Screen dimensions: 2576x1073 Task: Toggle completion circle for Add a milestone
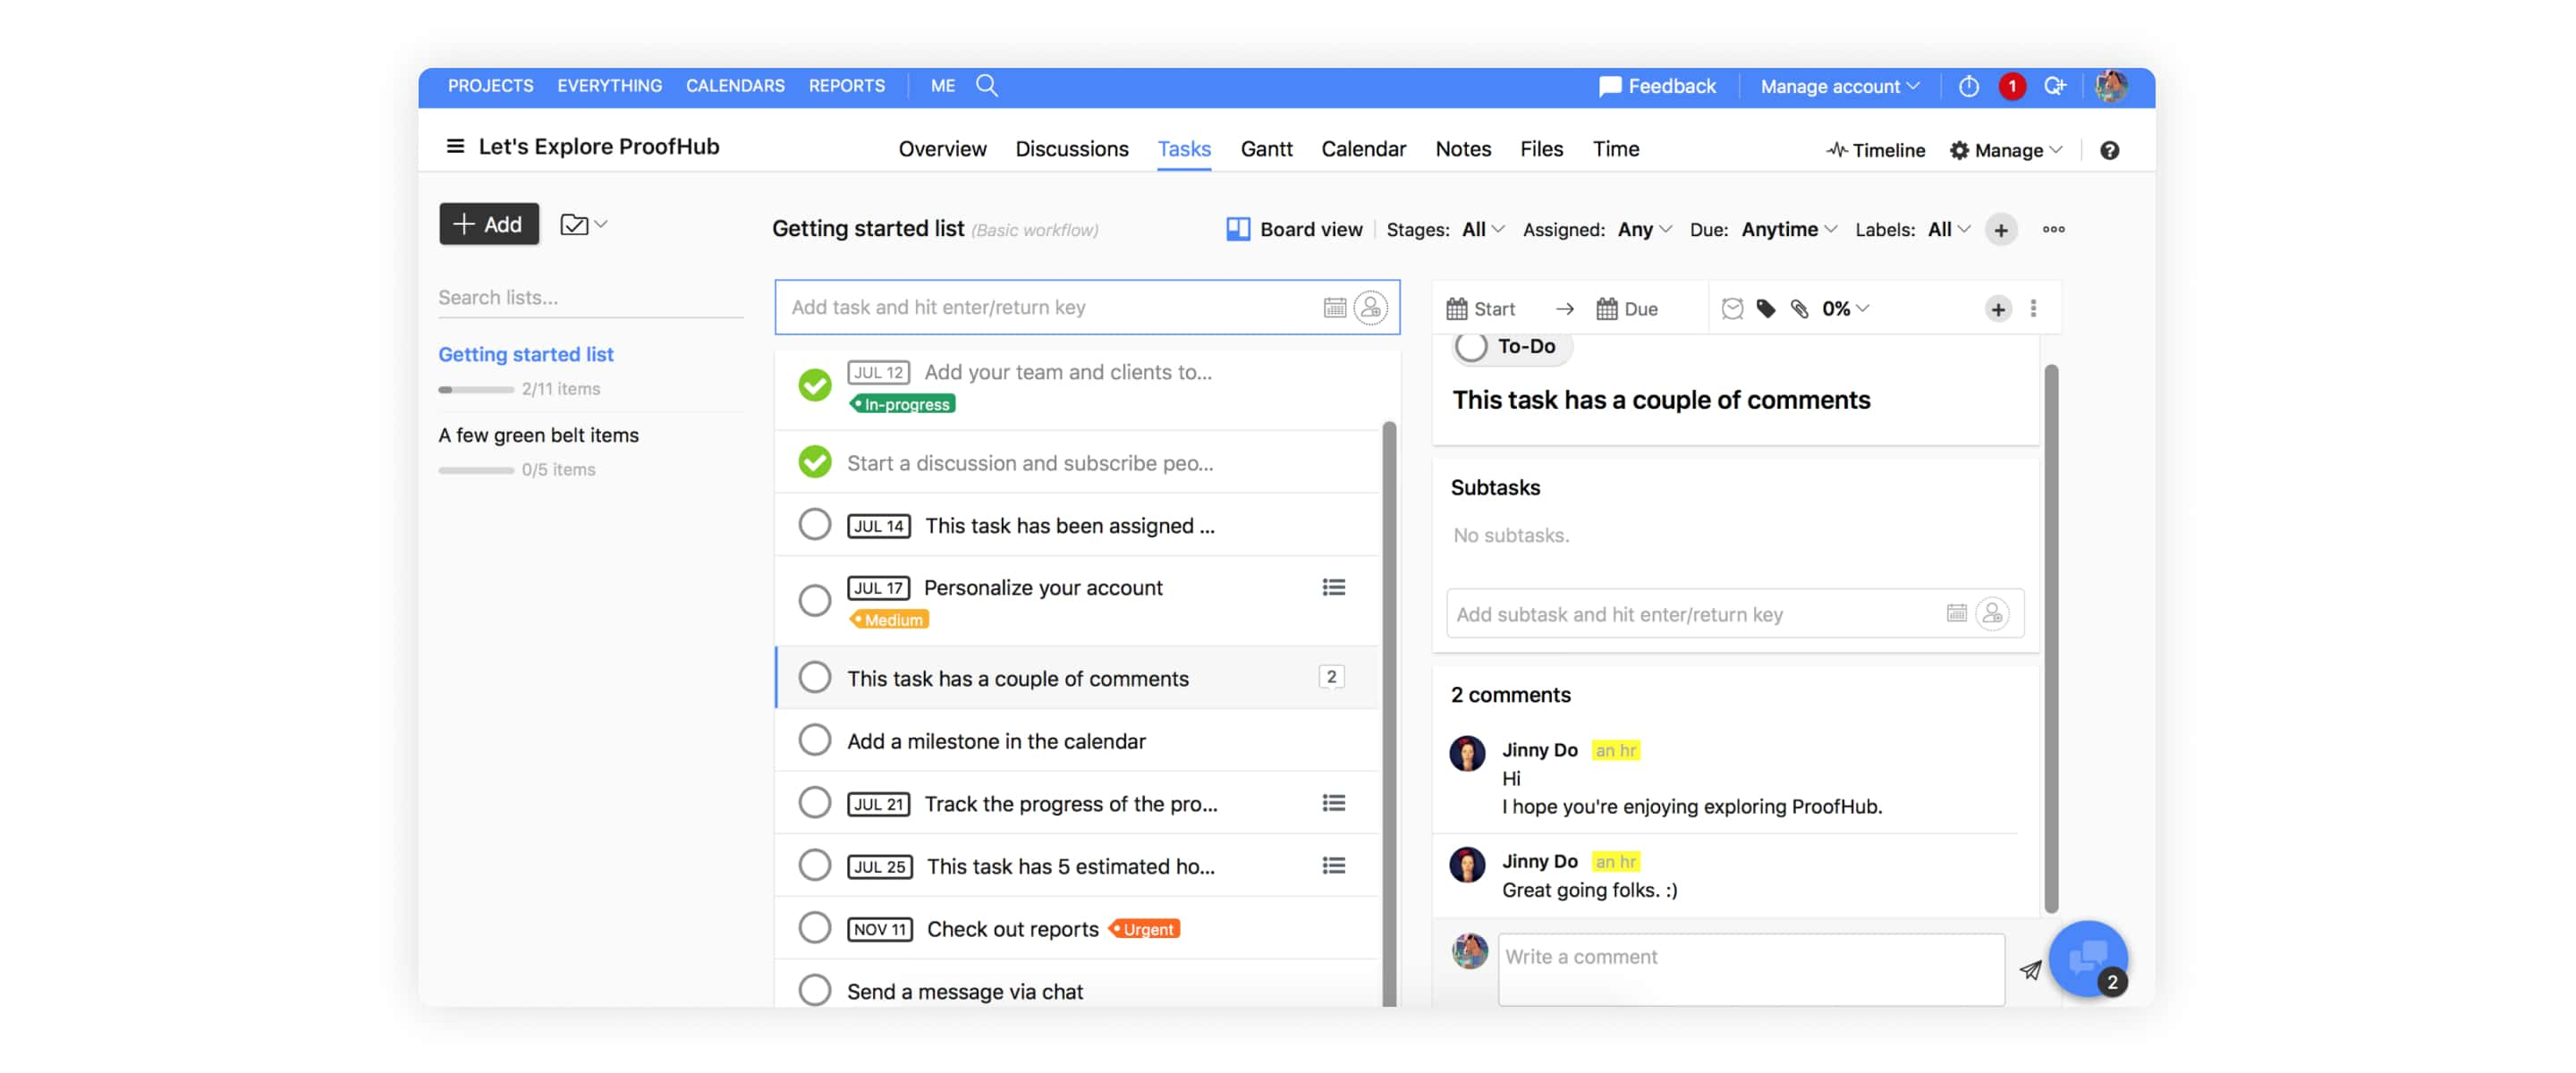pyautogui.click(x=815, y=739)
